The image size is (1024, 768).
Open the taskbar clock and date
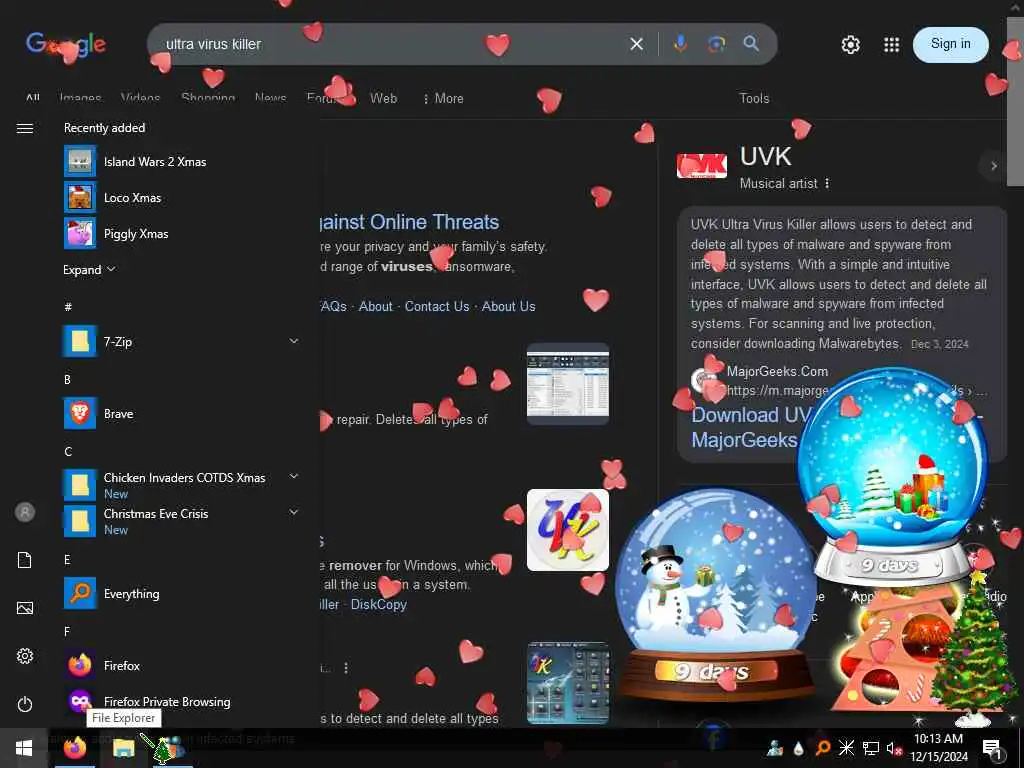pyautogui.click(x=938, y=748)
